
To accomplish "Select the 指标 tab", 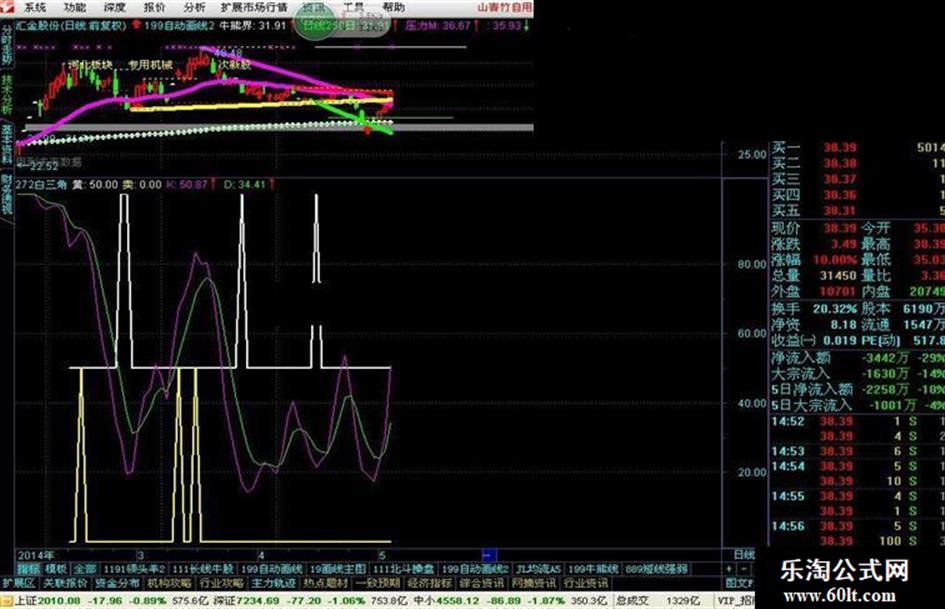I will [x=28, y=569].
